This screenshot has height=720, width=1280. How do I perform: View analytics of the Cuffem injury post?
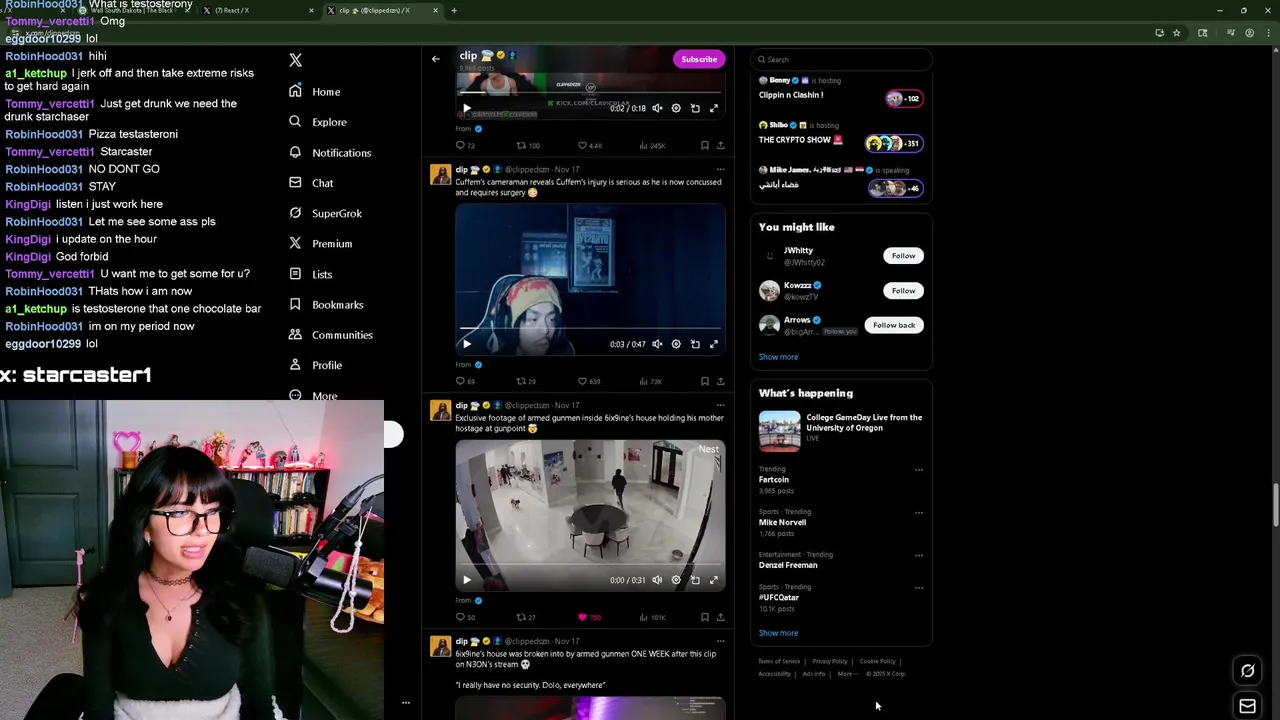pos(650,381)
